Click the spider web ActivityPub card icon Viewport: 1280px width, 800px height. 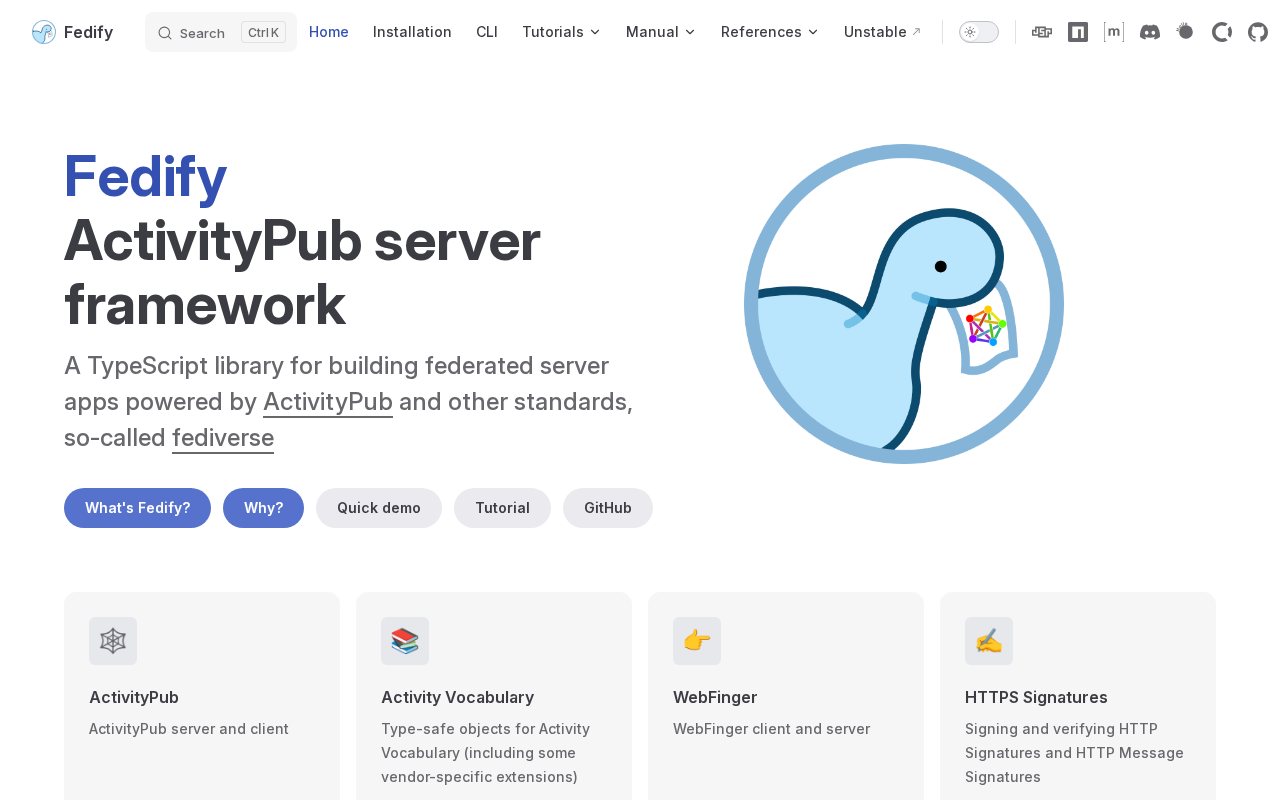(x=113, y=641)
